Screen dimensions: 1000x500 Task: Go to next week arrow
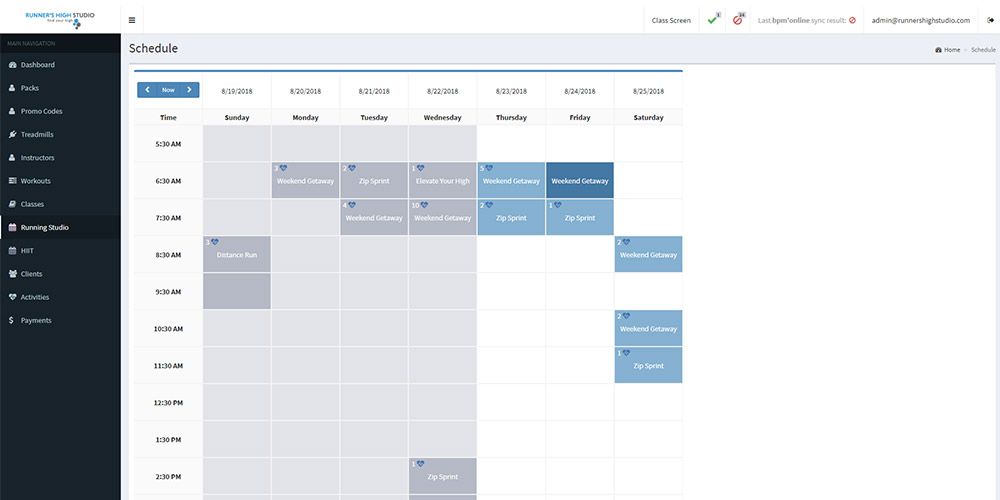click(189, 90)
